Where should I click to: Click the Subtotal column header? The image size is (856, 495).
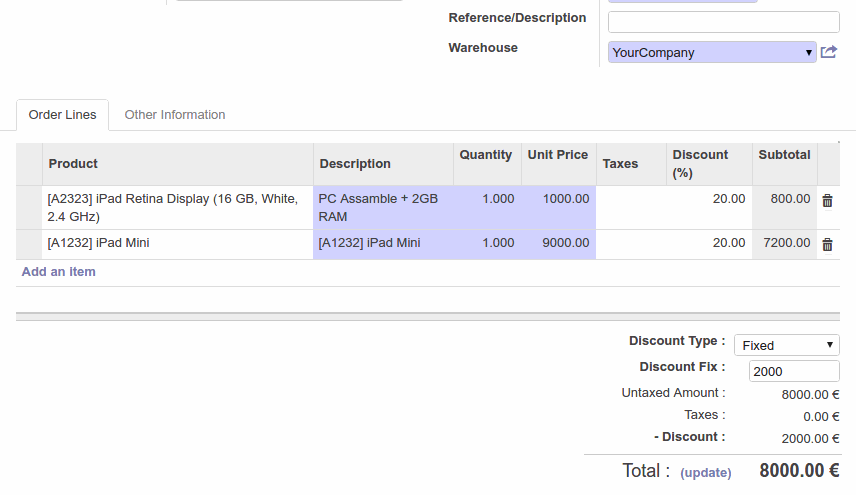[784, 155]
